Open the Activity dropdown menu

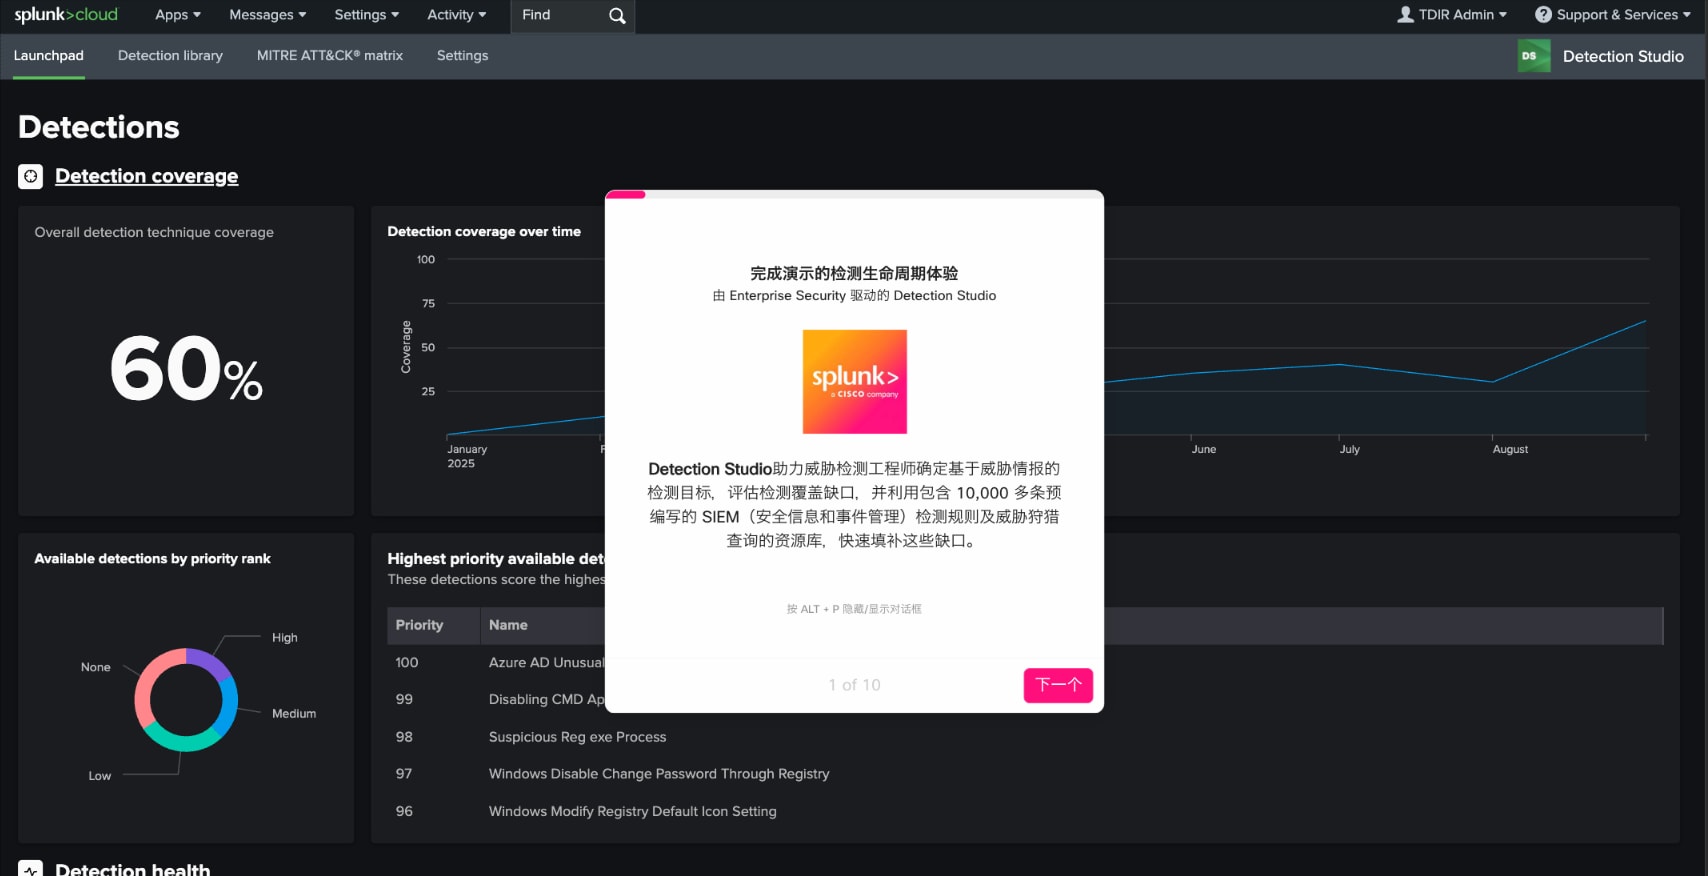457,15
